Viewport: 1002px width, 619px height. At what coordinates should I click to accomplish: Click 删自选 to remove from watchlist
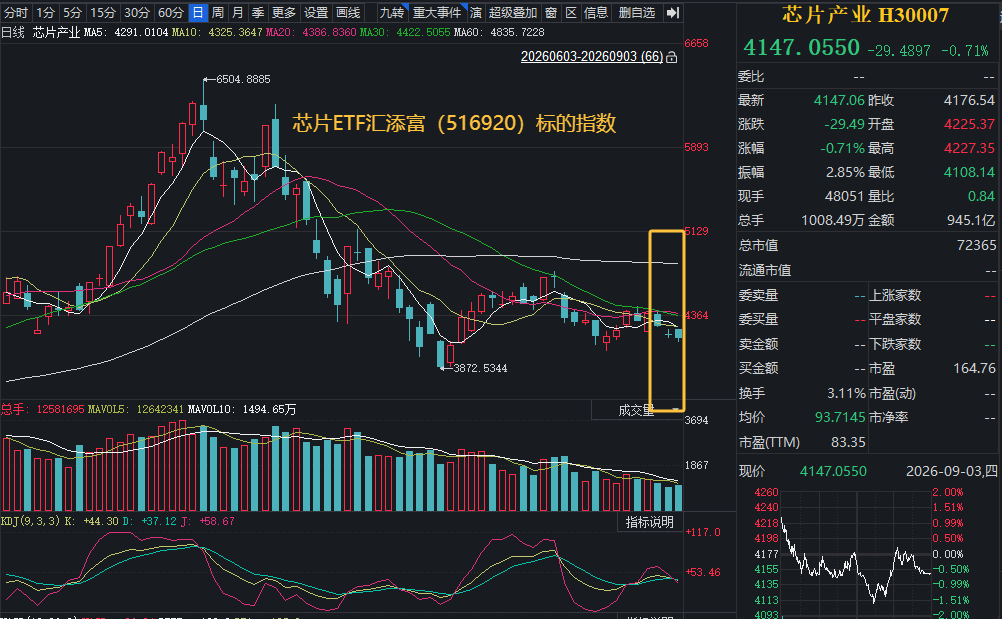(636, 12)
